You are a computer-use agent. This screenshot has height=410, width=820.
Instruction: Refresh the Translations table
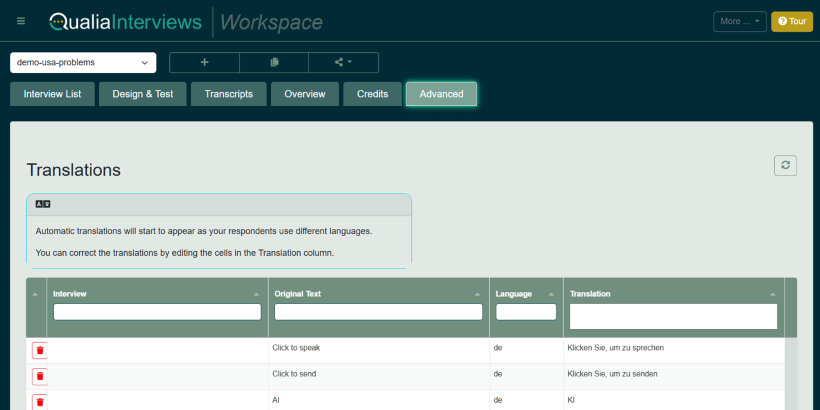(x=785, y=165)
